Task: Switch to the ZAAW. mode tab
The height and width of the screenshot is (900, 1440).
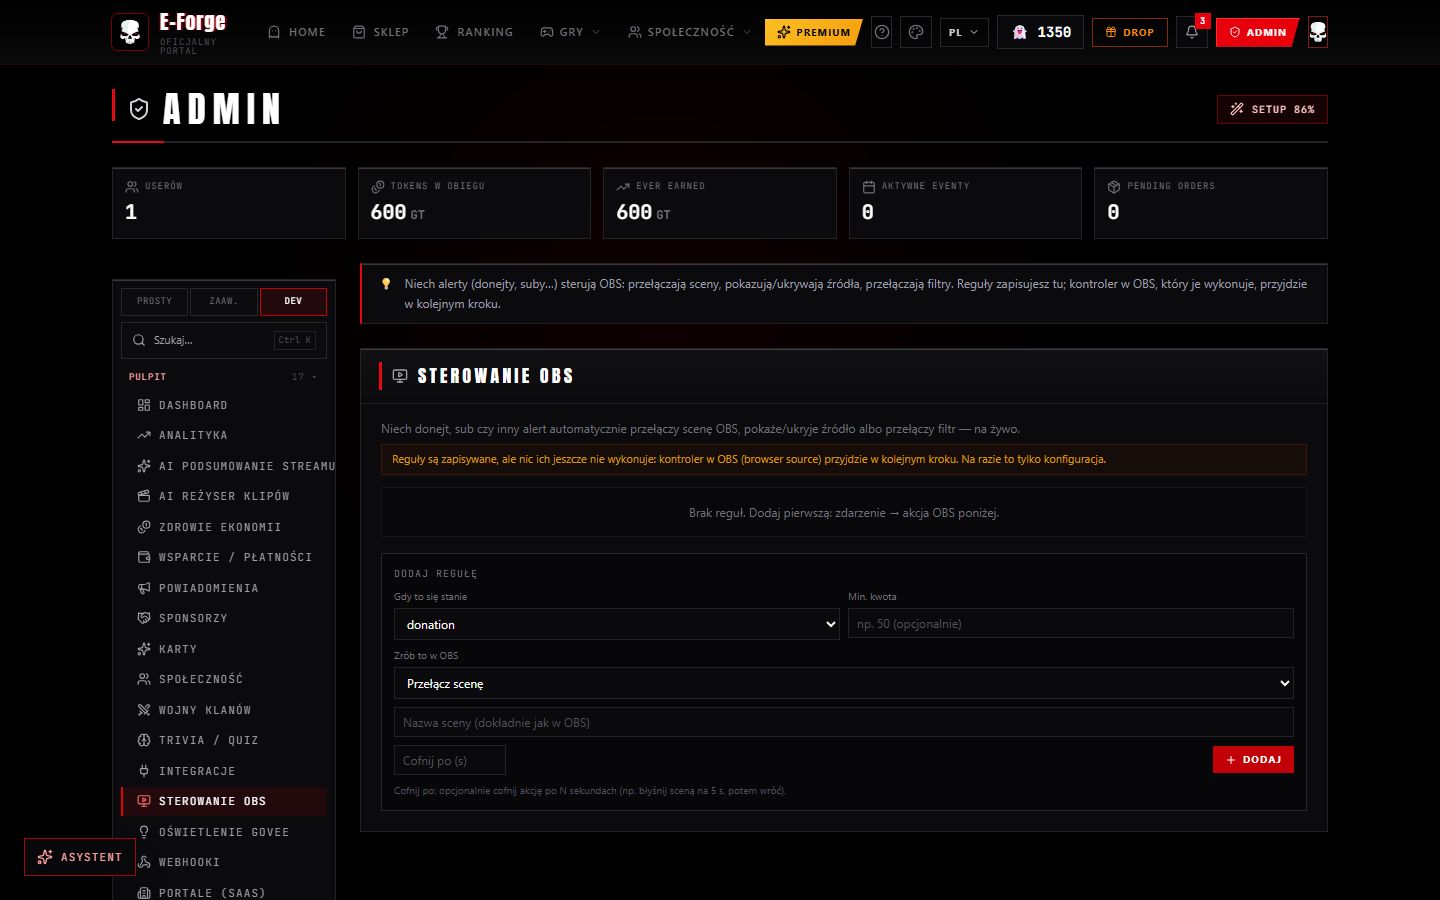Action: coord(223,301)
